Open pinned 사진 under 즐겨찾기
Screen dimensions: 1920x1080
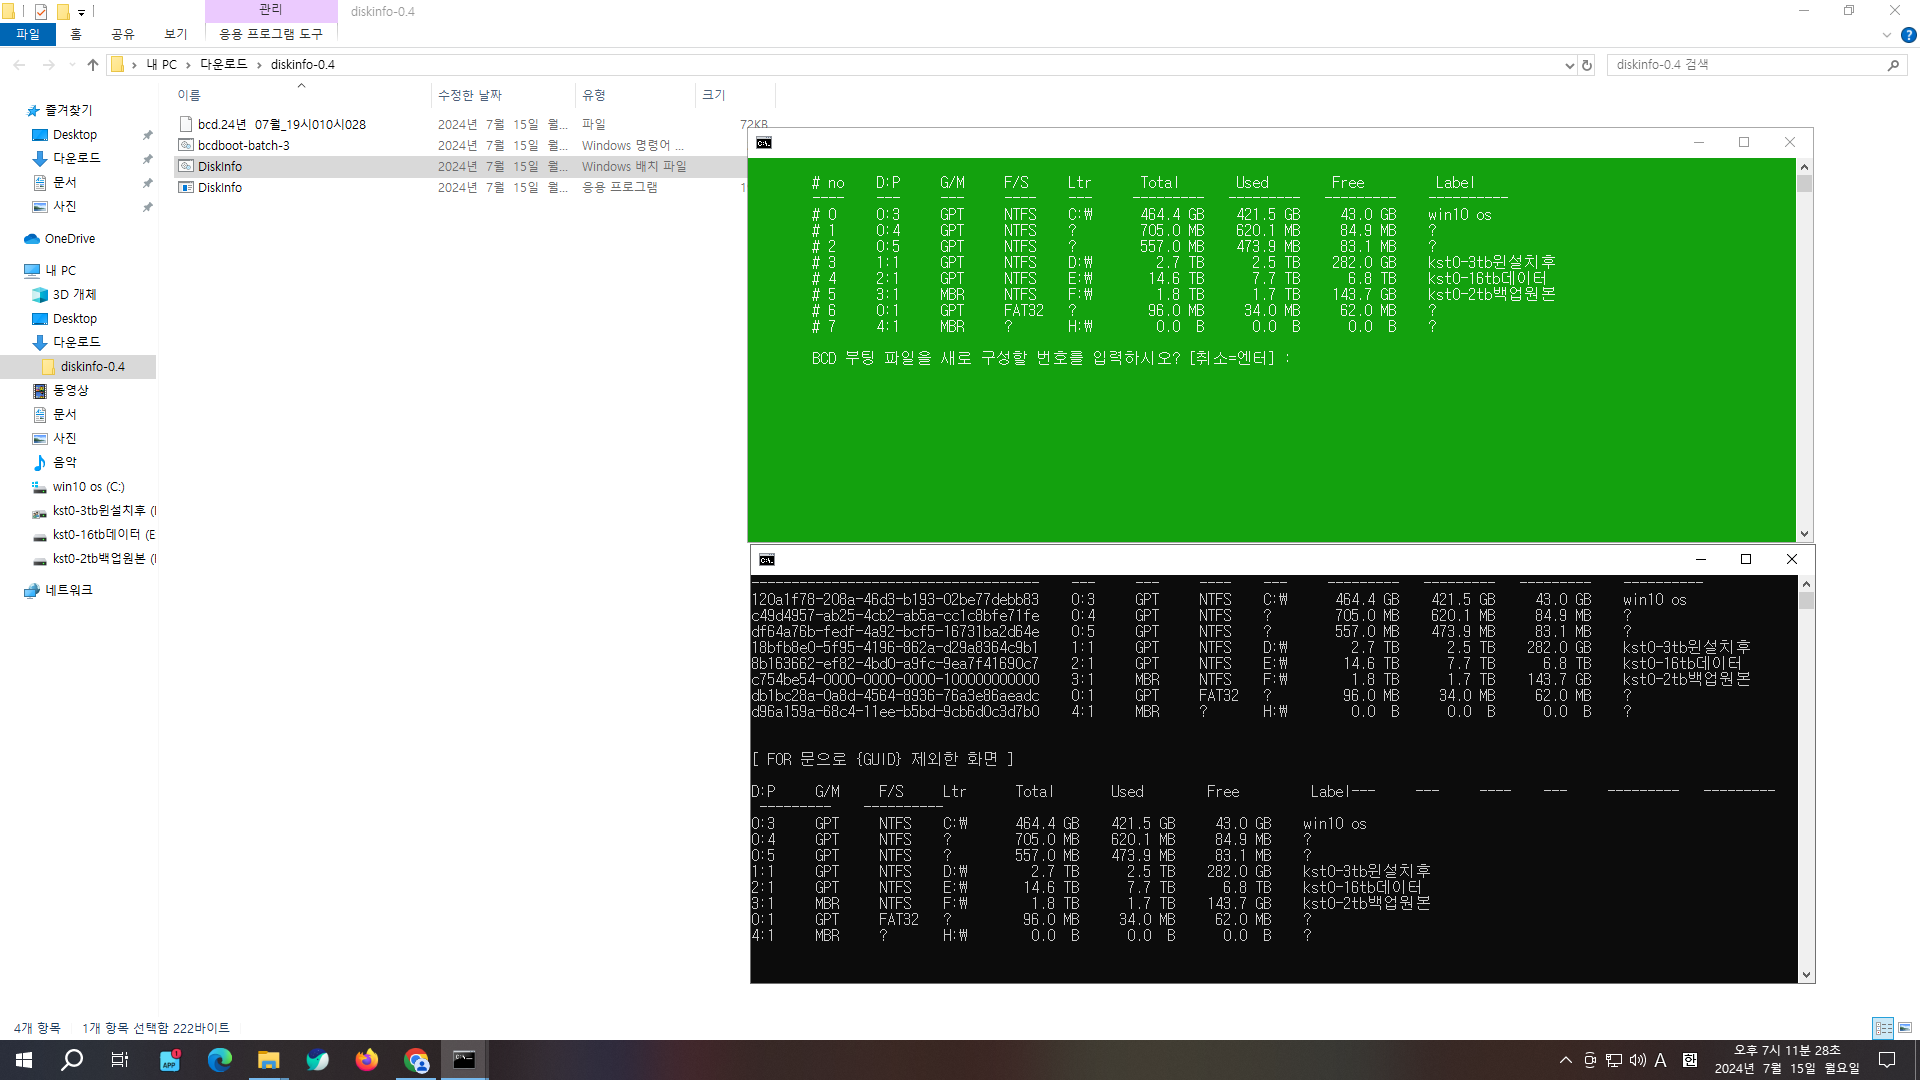click(64, 206)
